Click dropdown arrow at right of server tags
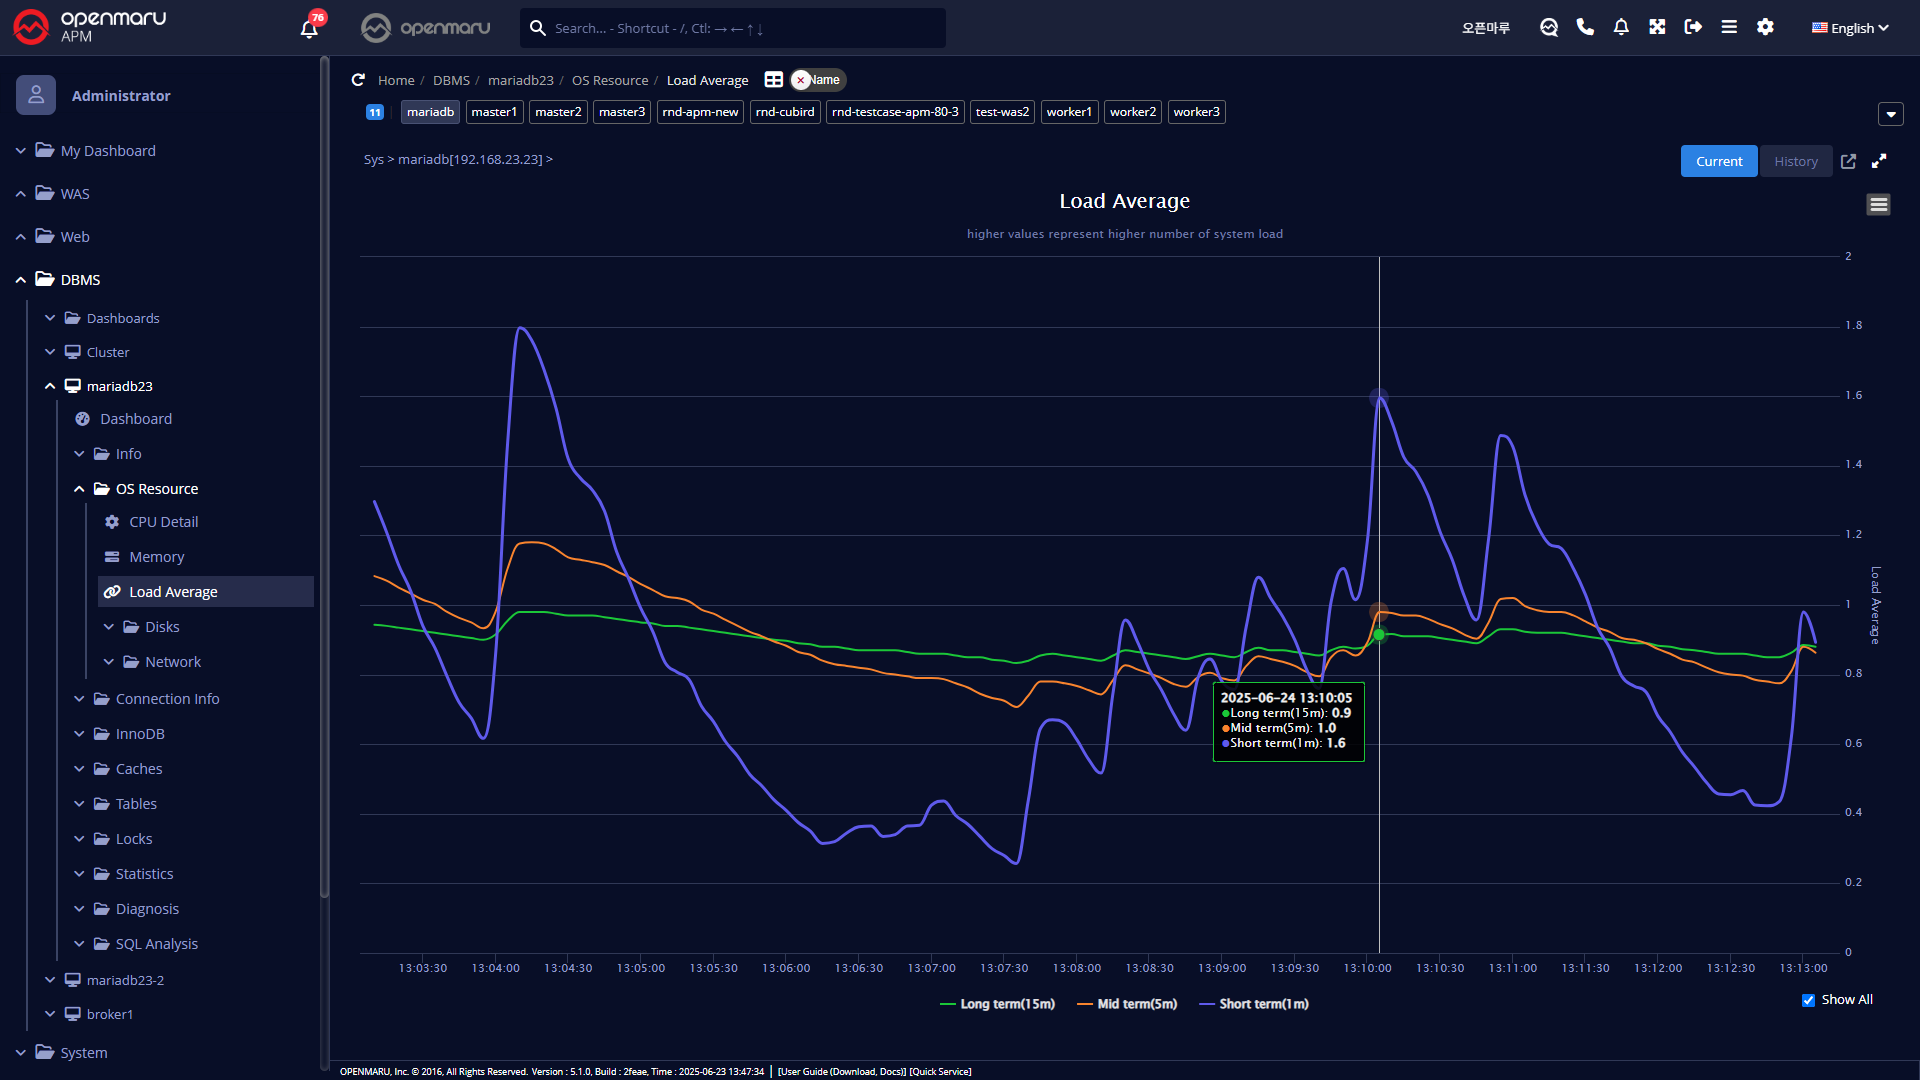 point(1890,114)
